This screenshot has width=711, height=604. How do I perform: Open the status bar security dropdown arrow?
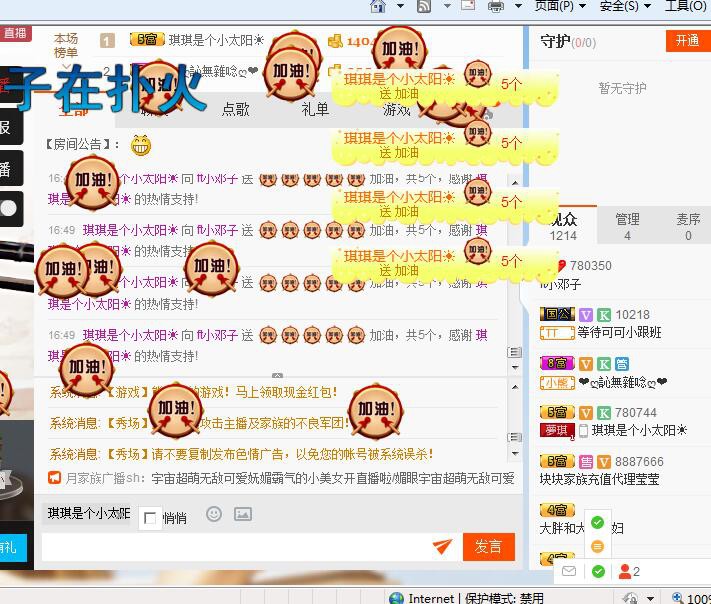(x=651, y=599)
